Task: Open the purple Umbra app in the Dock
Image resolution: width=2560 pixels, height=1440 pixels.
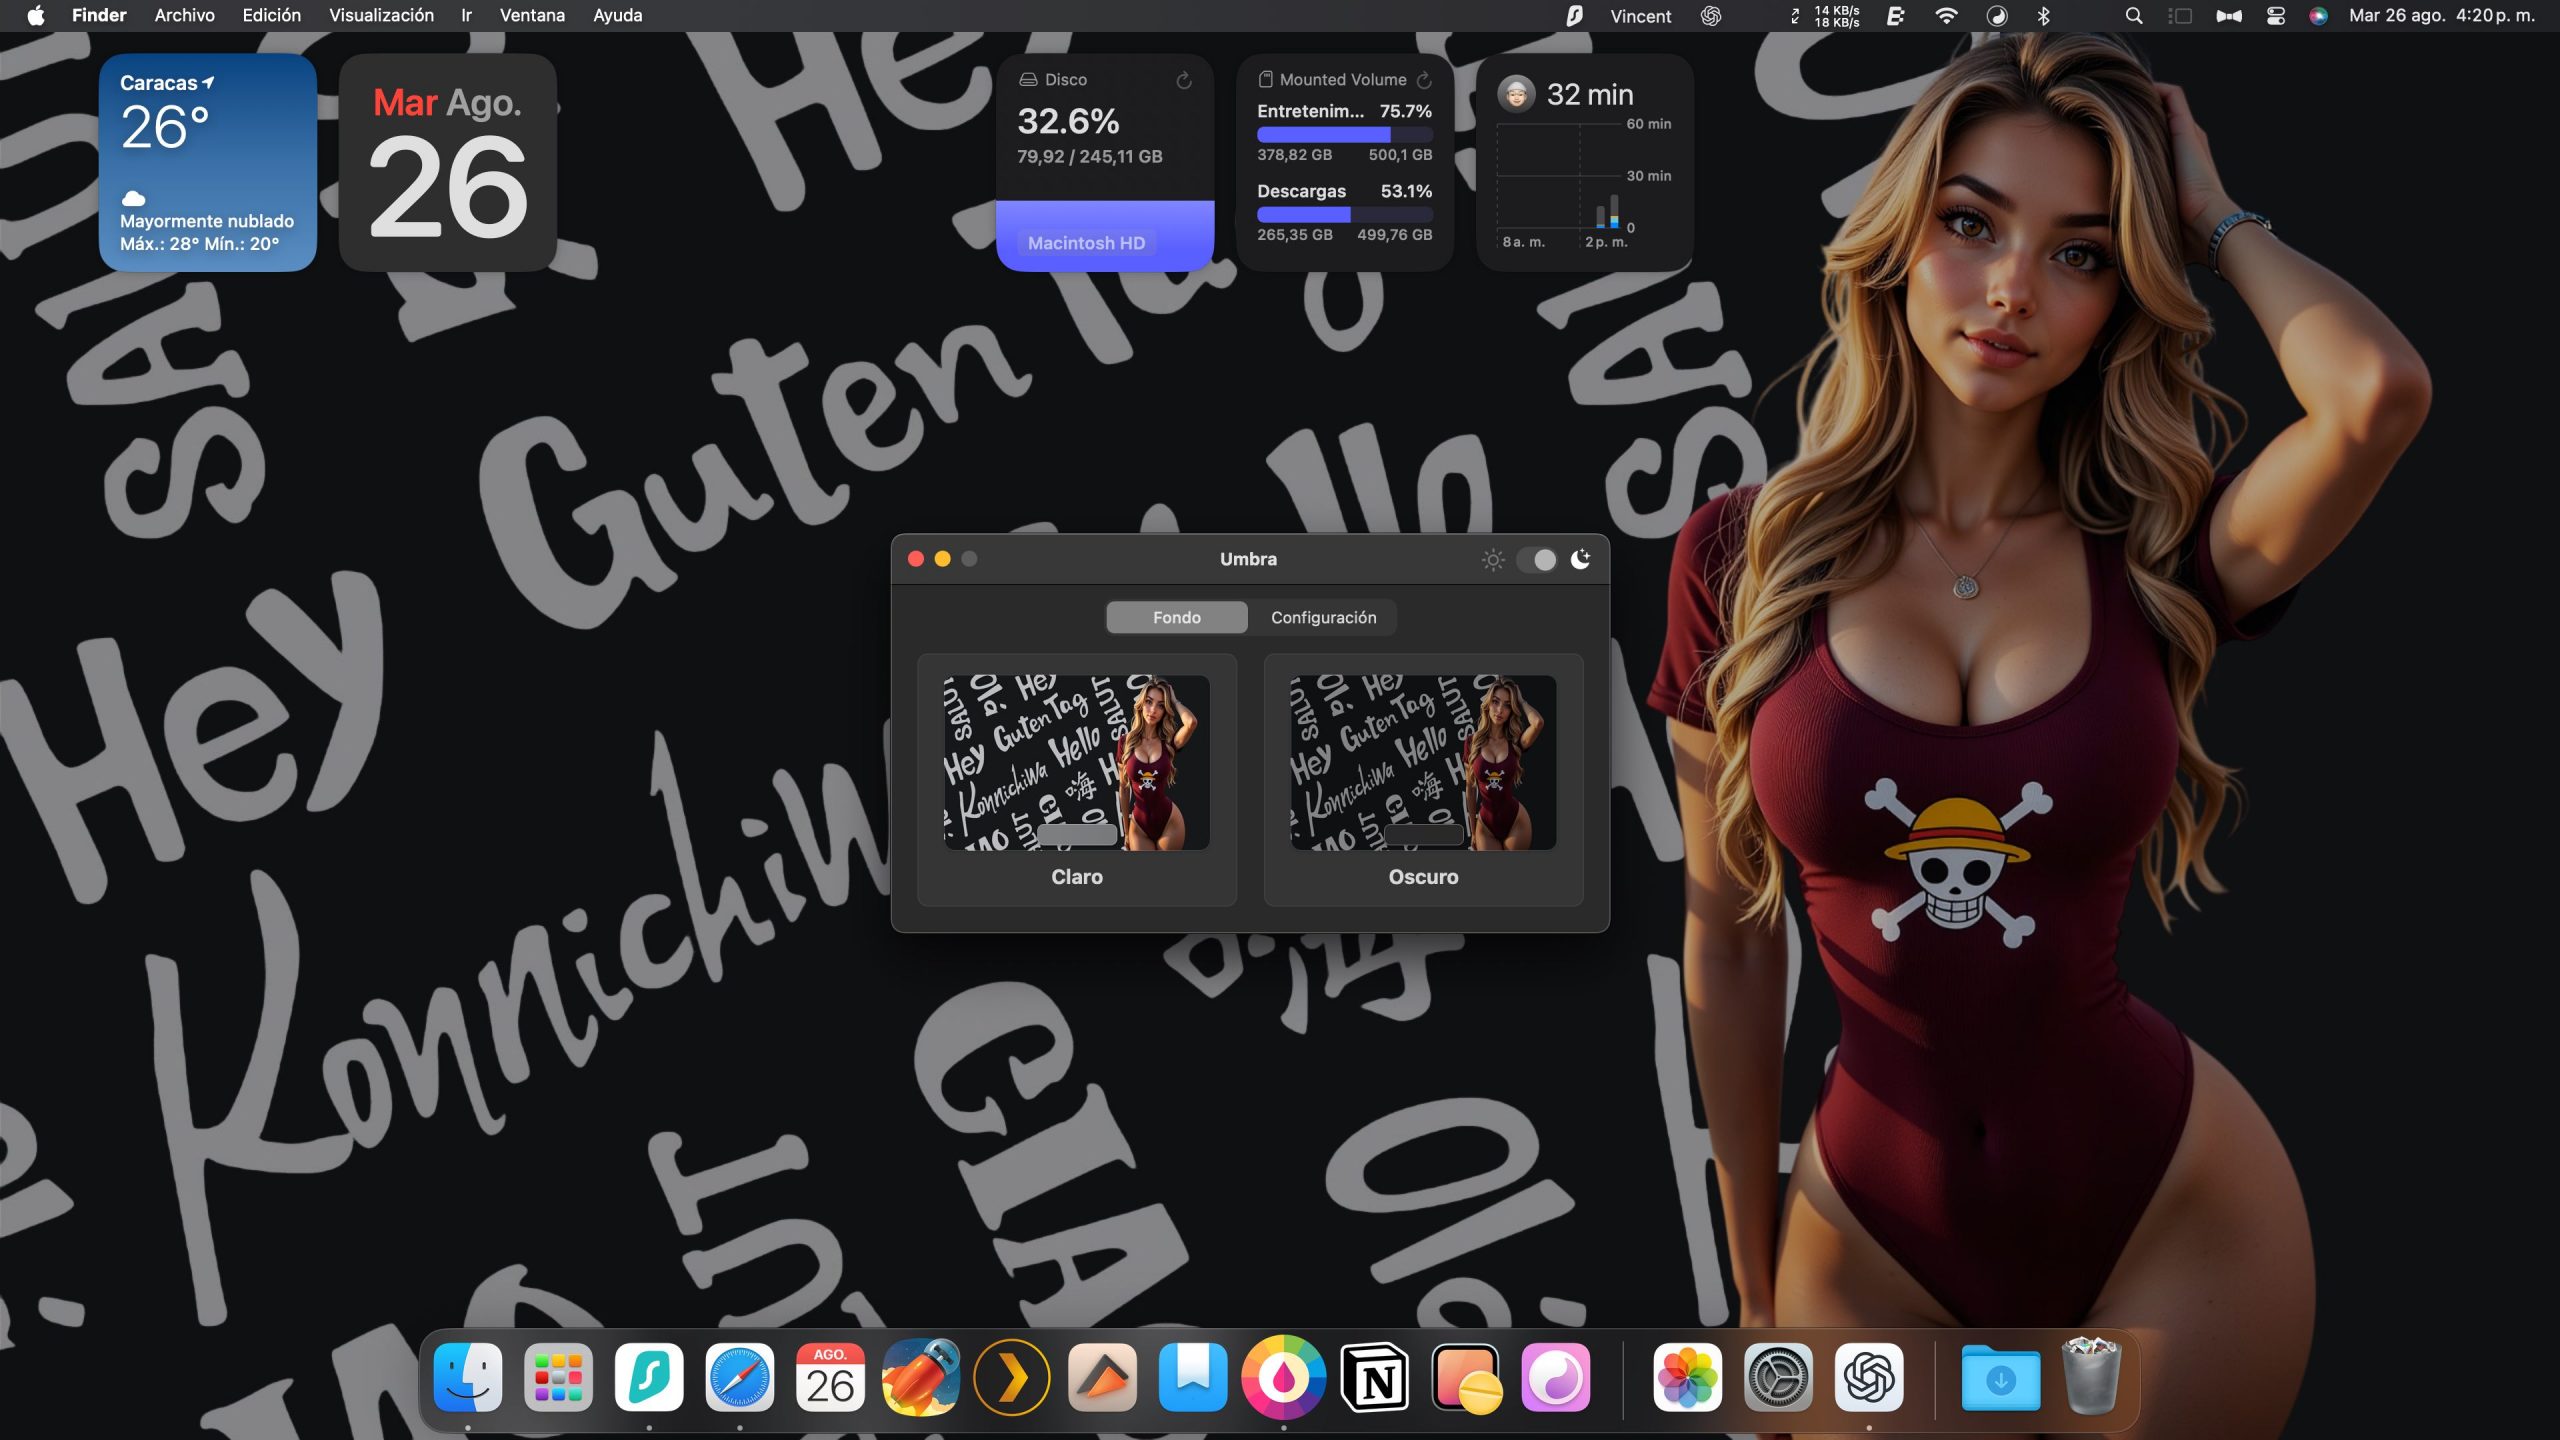Action: point(1556,1377)
